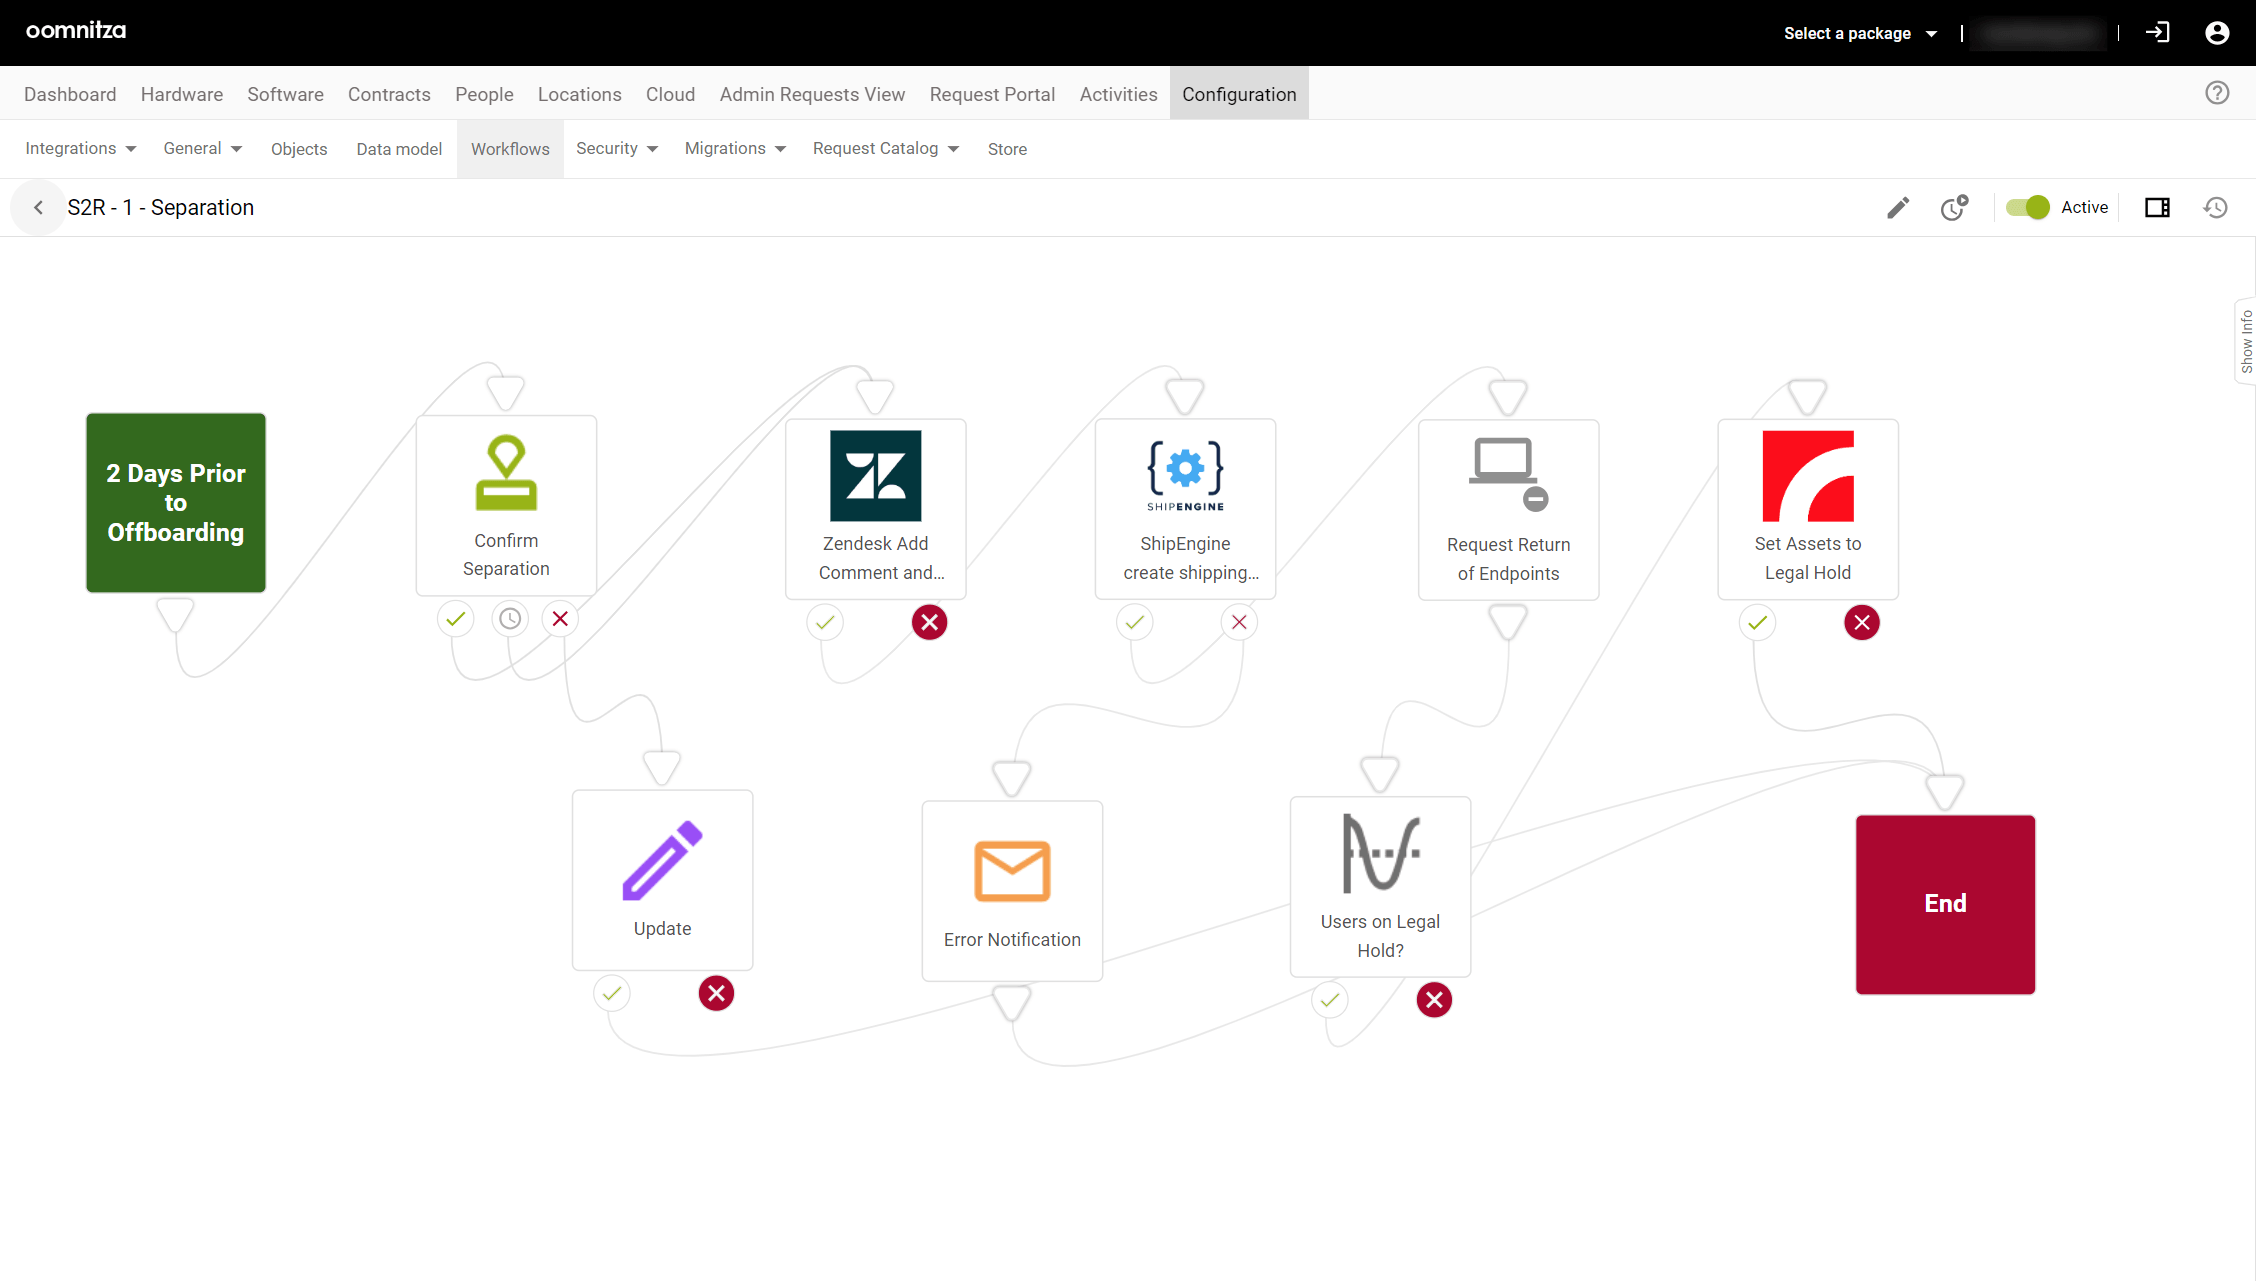
Task: Click the red X output under Users on Legal Hold
Action: coord(1434,999)
